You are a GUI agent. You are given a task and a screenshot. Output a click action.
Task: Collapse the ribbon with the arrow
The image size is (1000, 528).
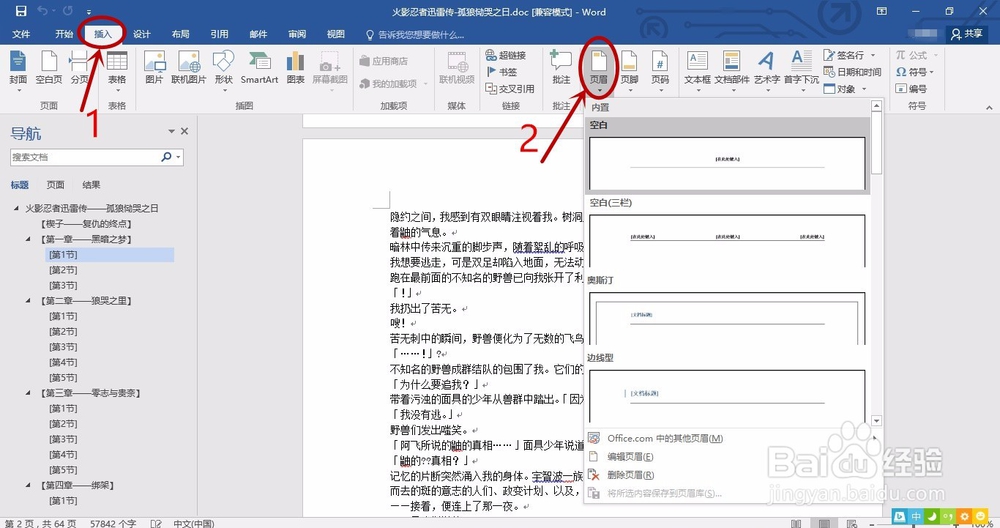coord(989,108)
